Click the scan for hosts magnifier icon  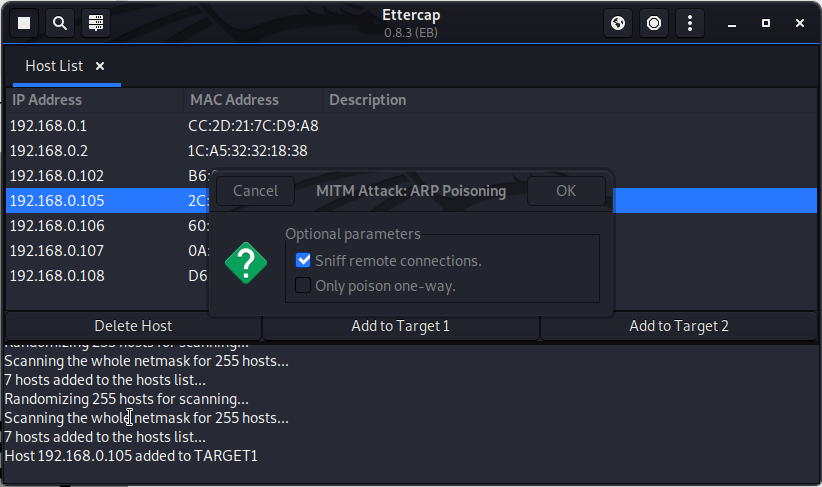tap(60, 23)
